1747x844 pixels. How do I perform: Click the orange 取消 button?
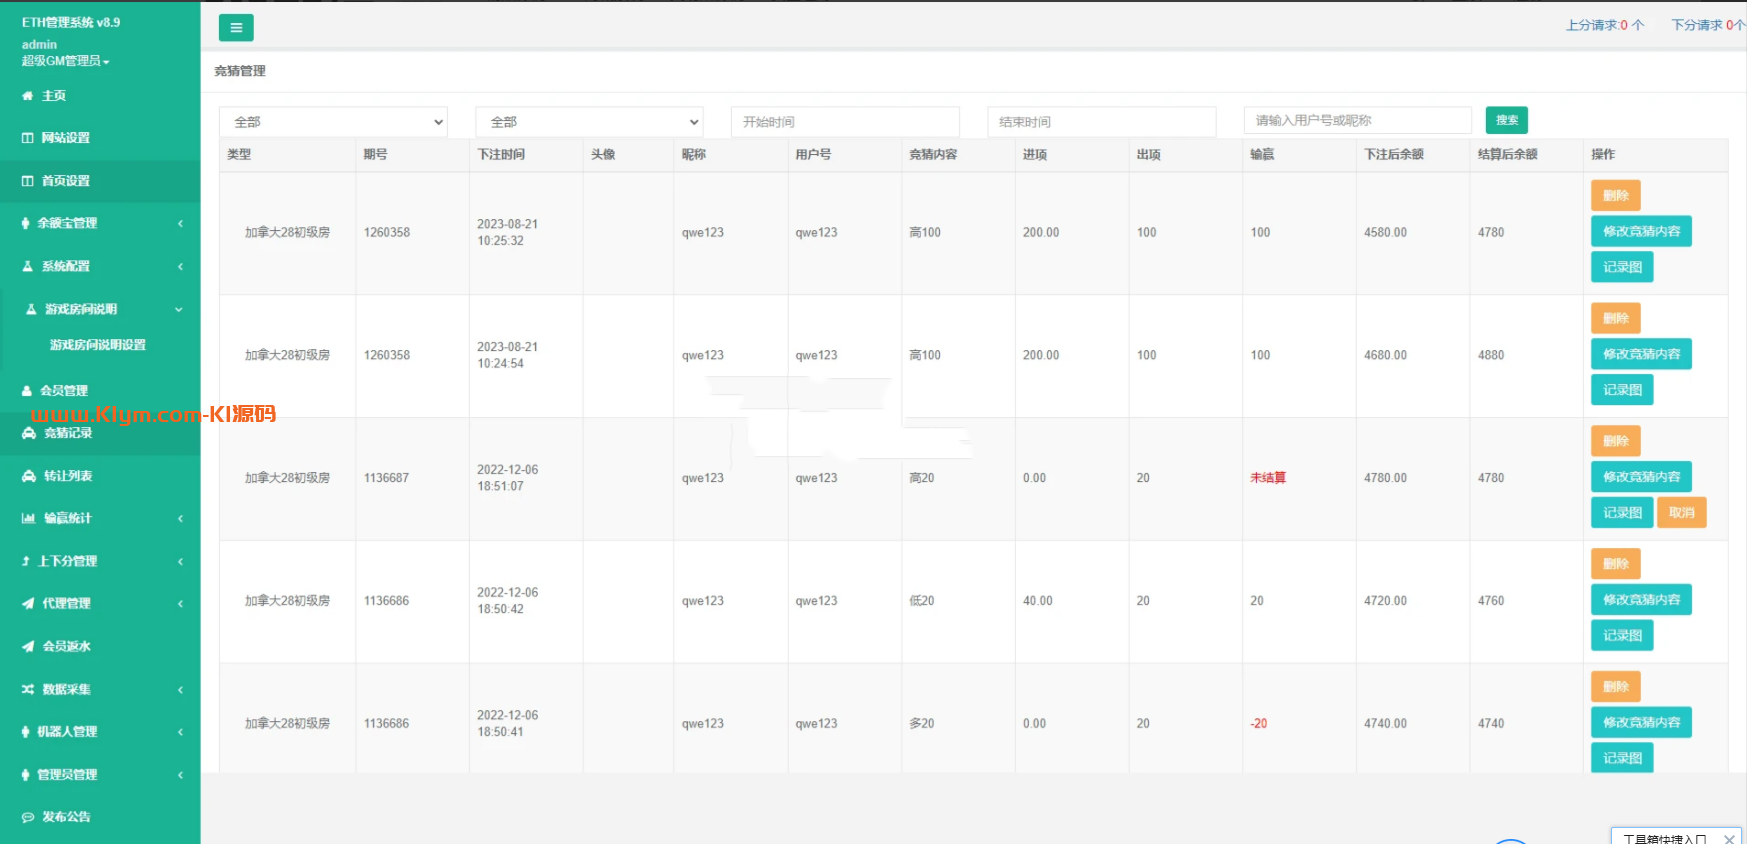point(1682,513)
